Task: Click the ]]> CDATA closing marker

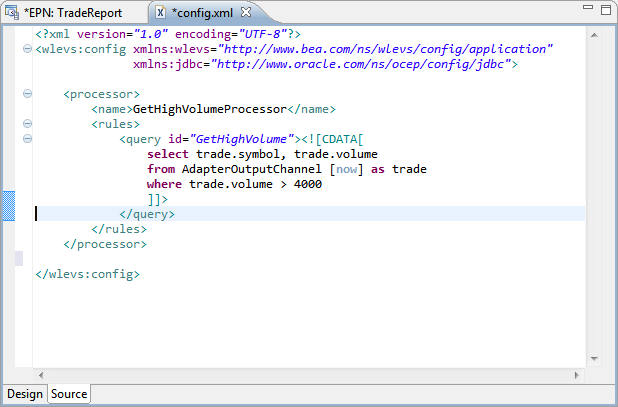Action: click(x=158, y=199)
